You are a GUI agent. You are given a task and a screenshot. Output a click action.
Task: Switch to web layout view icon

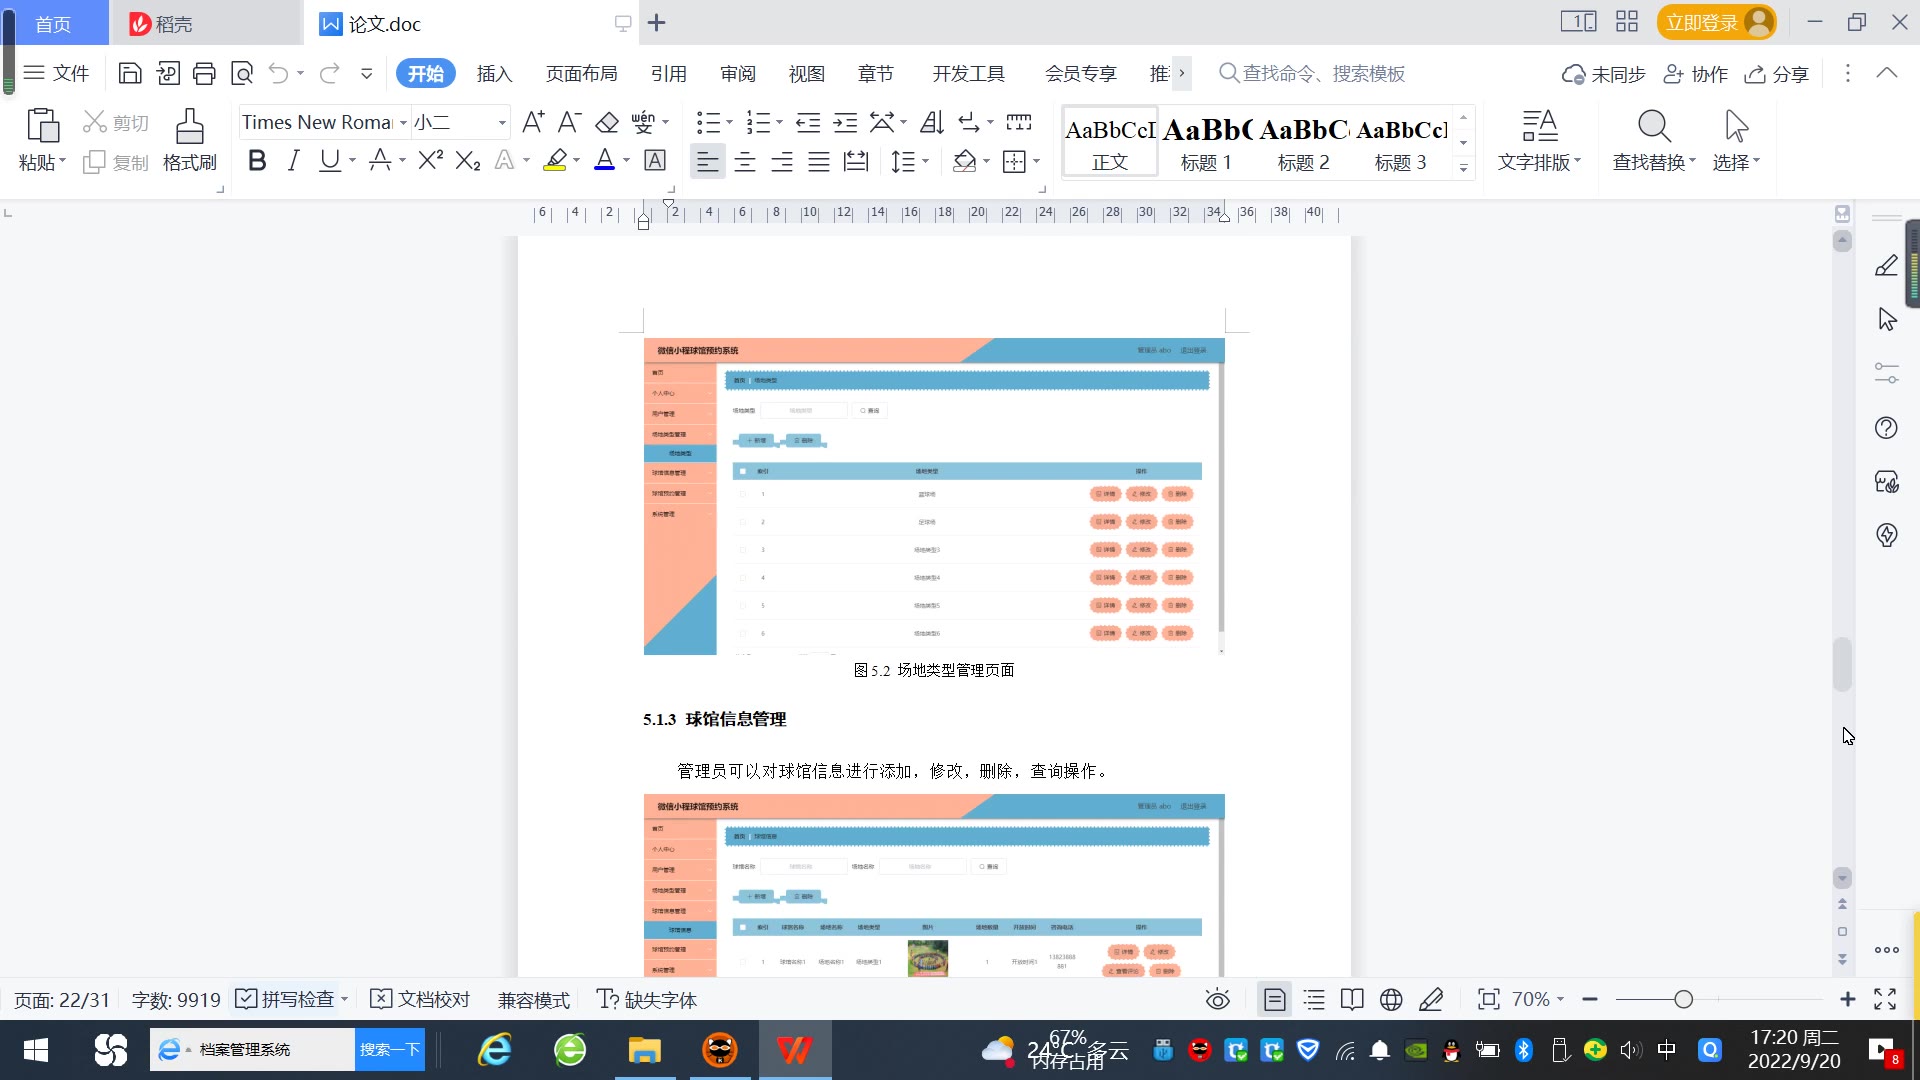(x=1391, y=999)
